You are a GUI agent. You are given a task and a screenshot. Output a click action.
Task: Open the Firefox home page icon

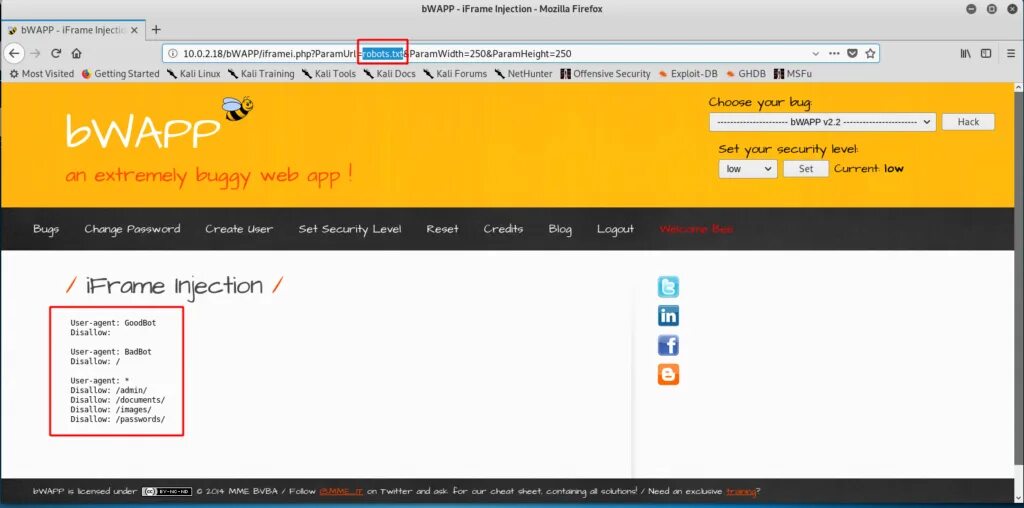tap(76, 54)
